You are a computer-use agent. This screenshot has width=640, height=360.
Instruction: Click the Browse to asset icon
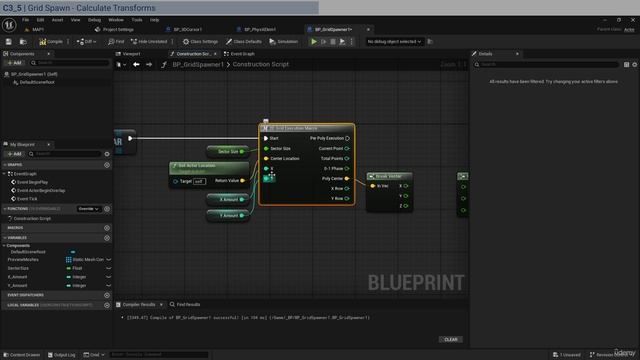[x=23, y=42]
